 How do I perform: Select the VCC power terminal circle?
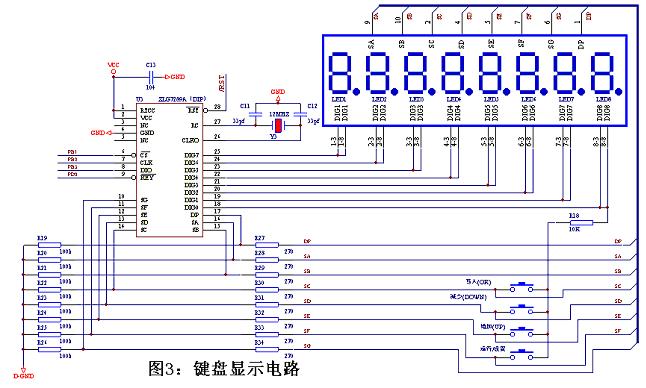click(x=114, y=72)
